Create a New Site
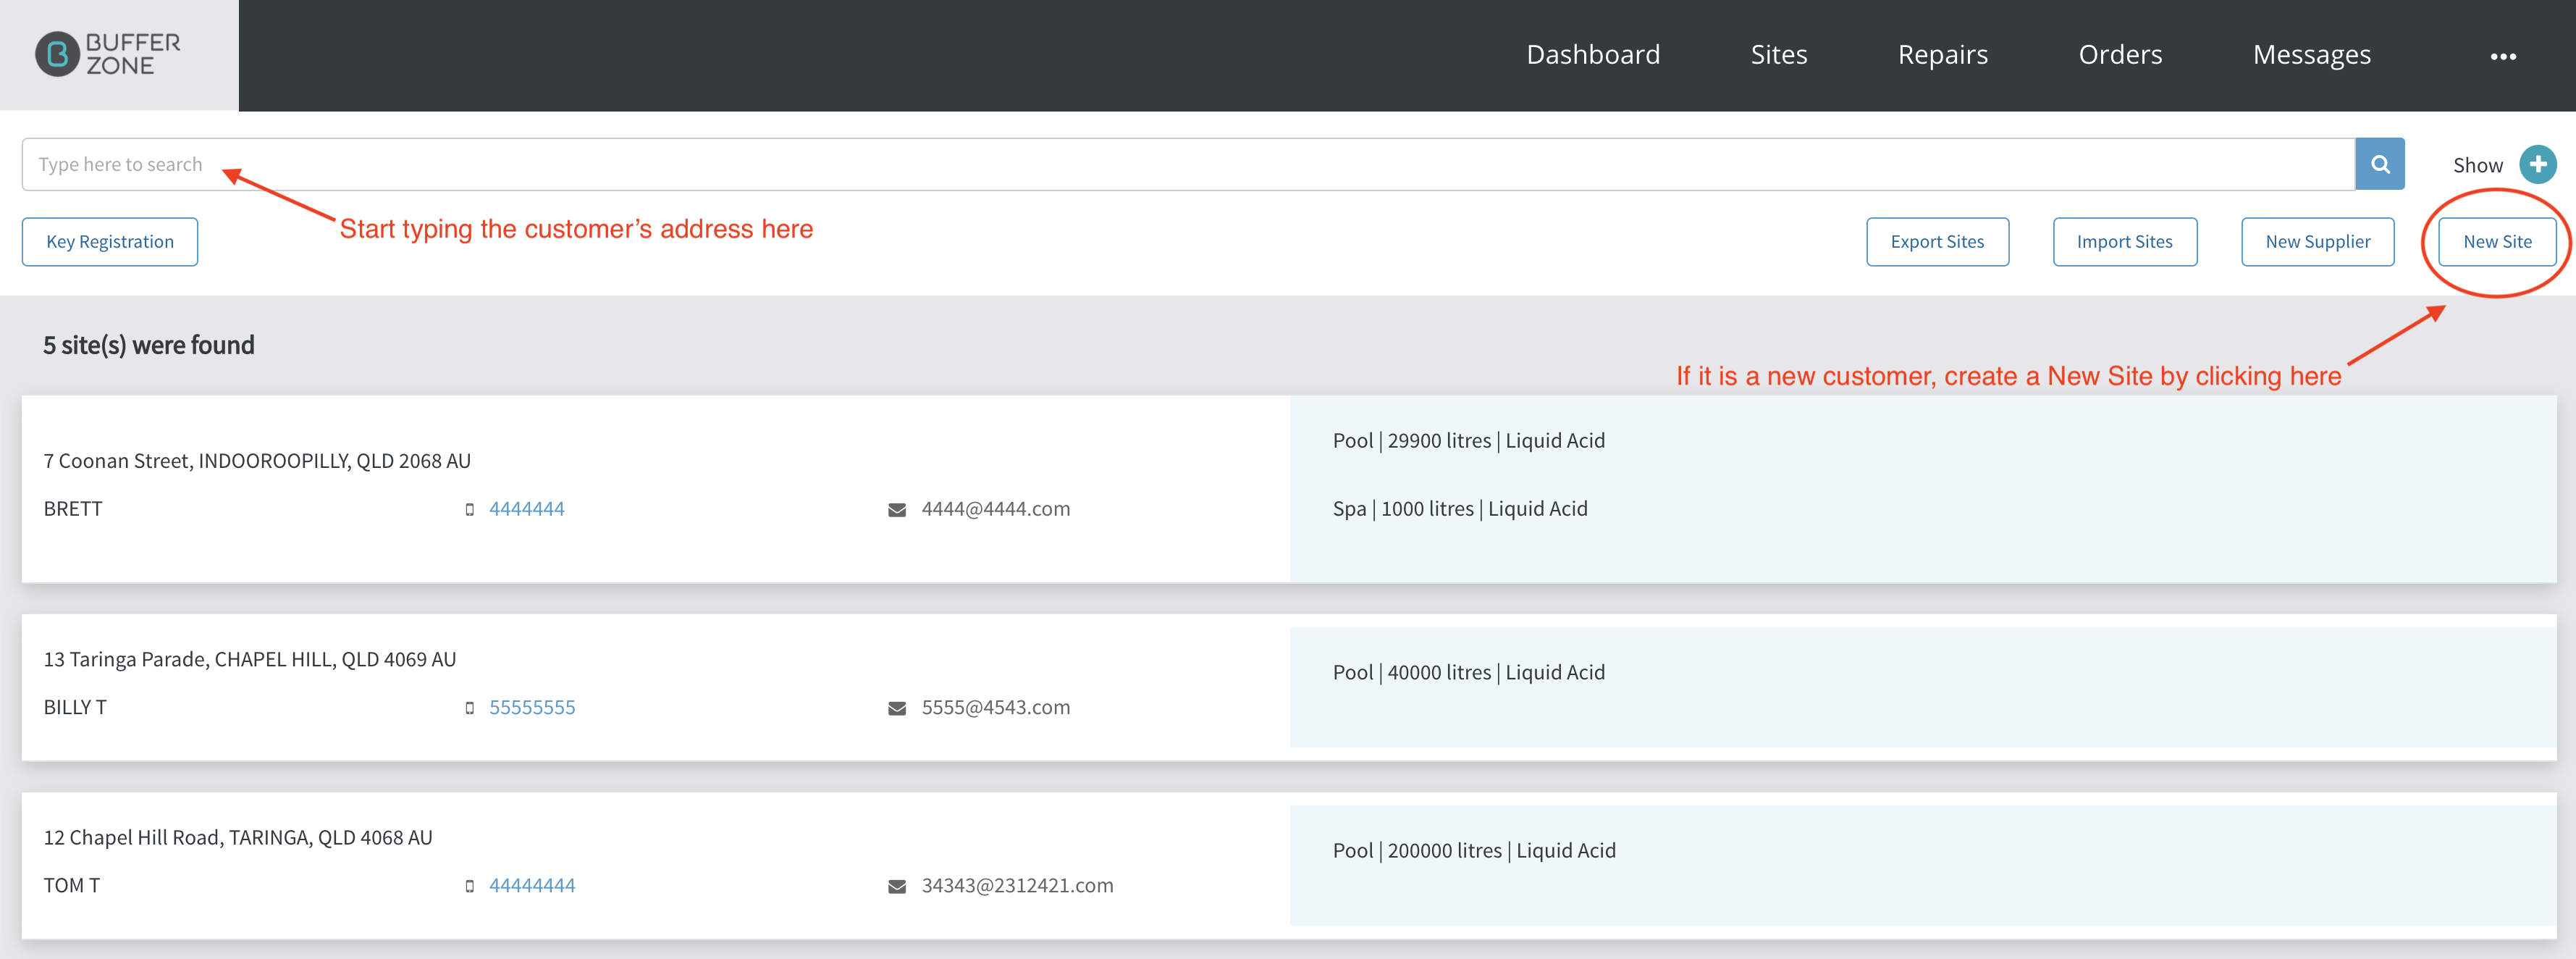Viewport: 2576px width, 959px height. point(2497,242)
